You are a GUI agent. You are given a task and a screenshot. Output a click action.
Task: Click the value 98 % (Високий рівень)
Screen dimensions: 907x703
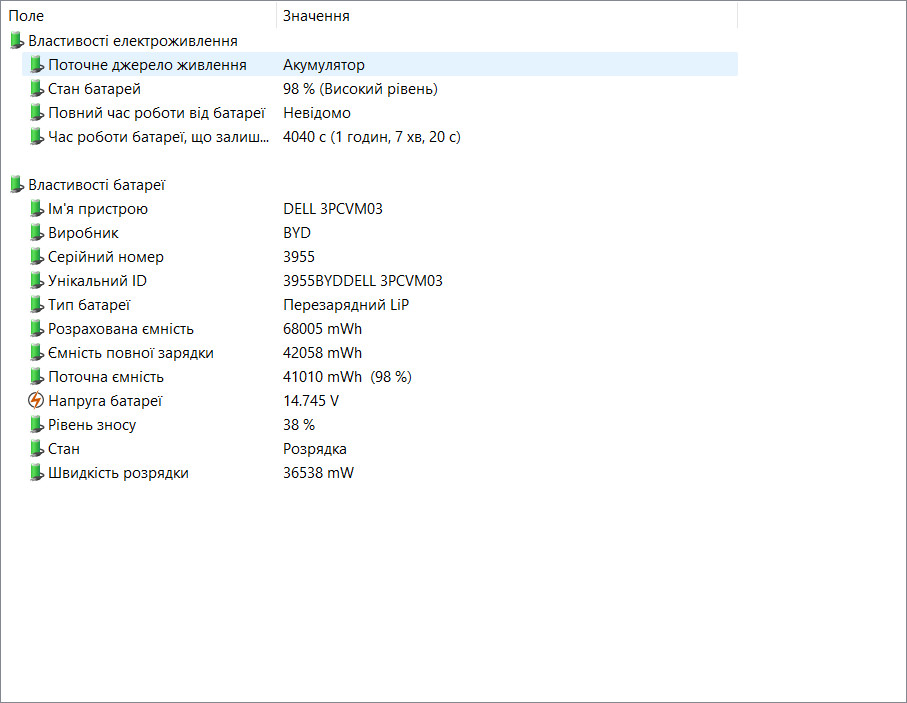(360, 89)
